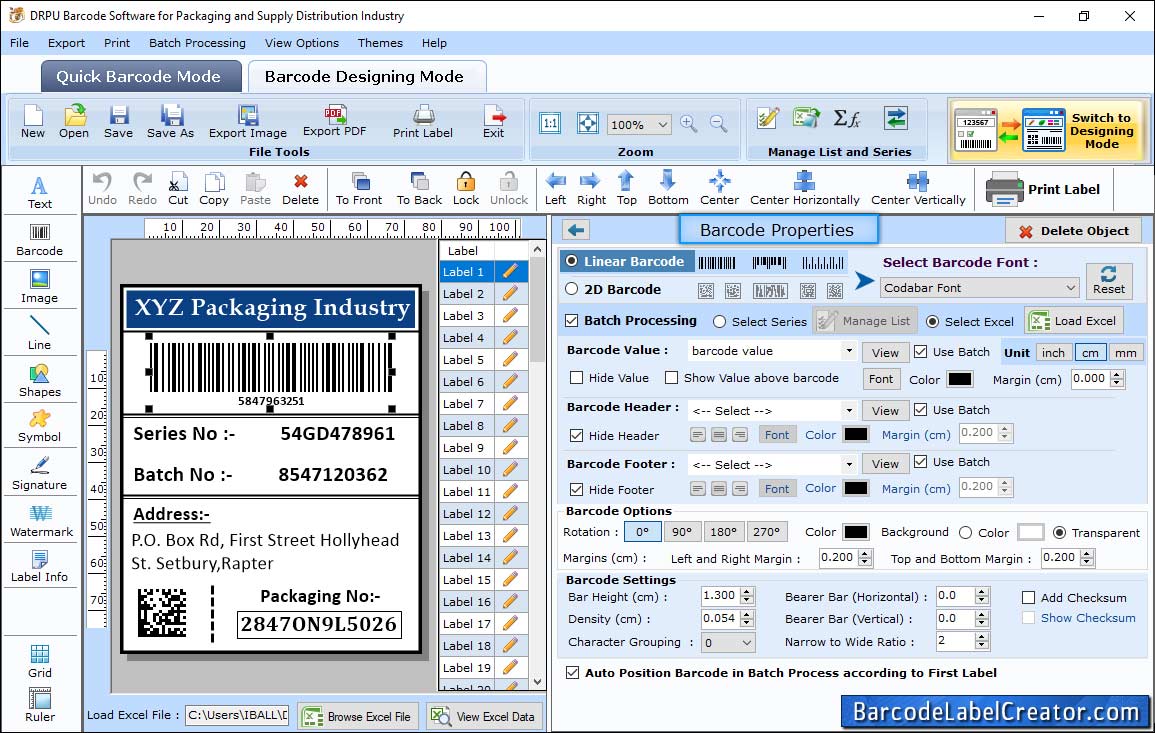
Task: Open the Themes menu
Action: click(x=380, y=43)
